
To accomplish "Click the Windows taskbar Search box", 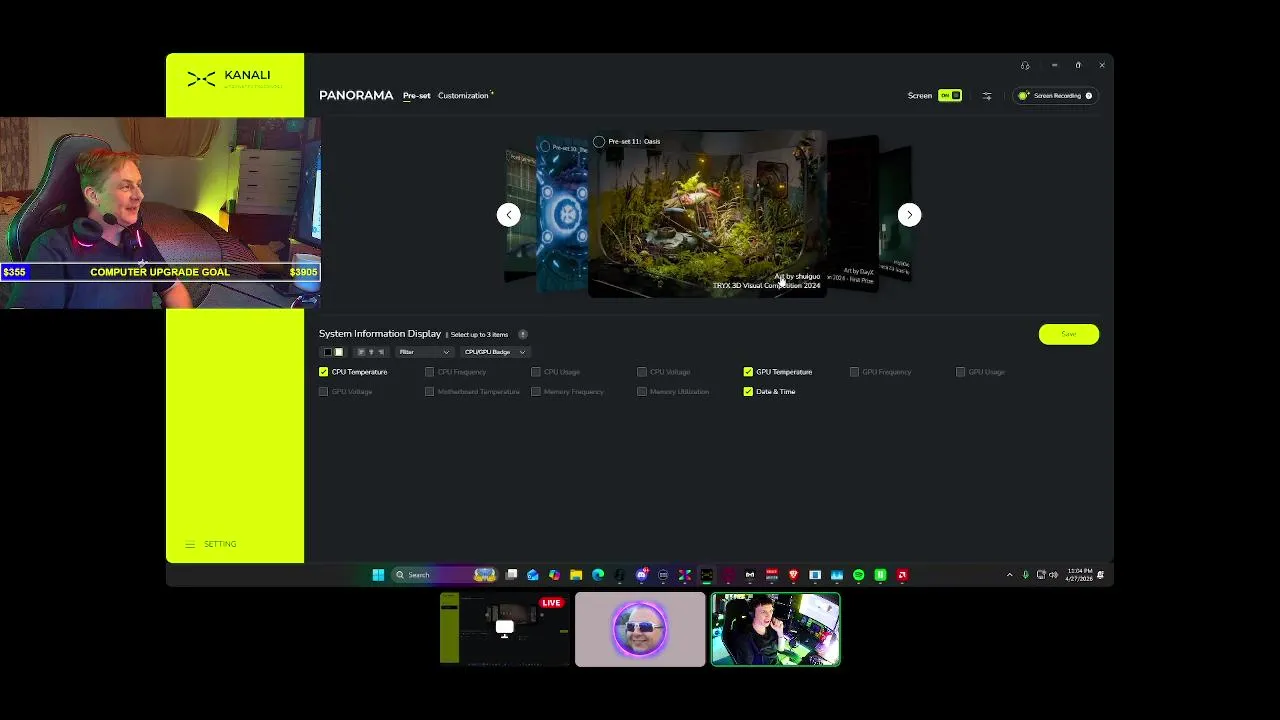I will coord(443,575).
